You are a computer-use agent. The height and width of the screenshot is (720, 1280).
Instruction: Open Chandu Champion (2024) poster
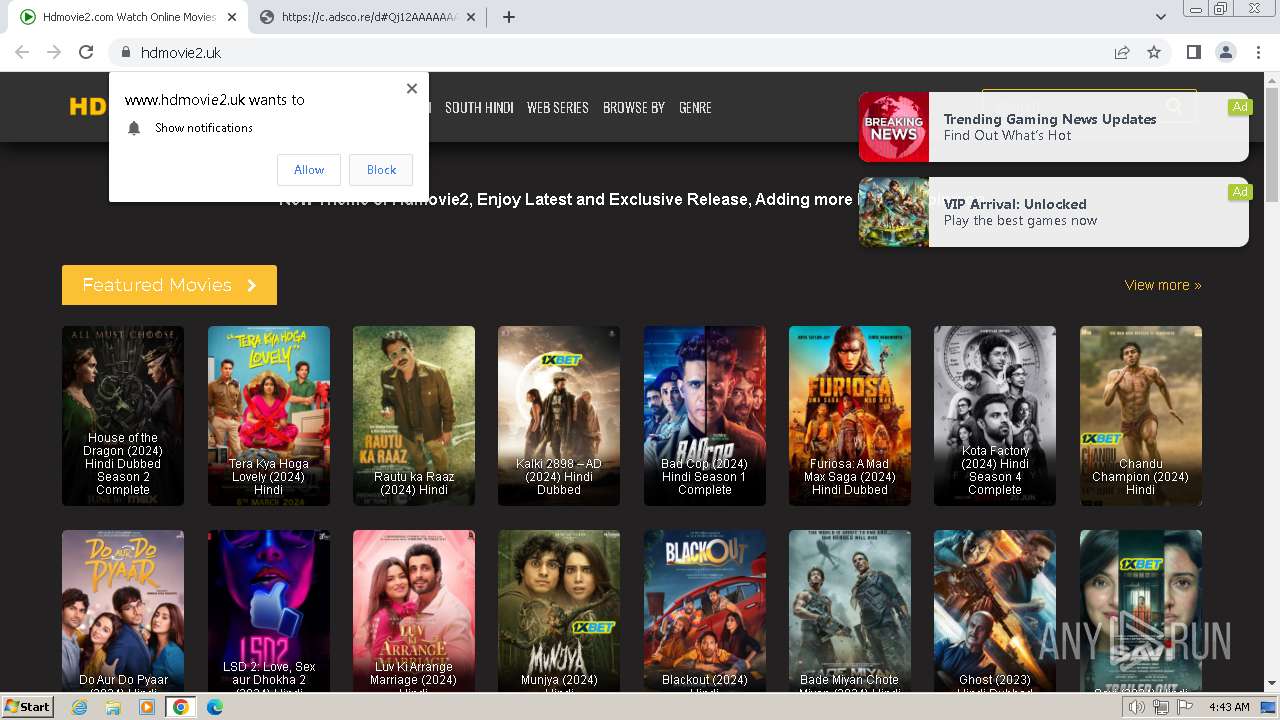point(1141,416)
